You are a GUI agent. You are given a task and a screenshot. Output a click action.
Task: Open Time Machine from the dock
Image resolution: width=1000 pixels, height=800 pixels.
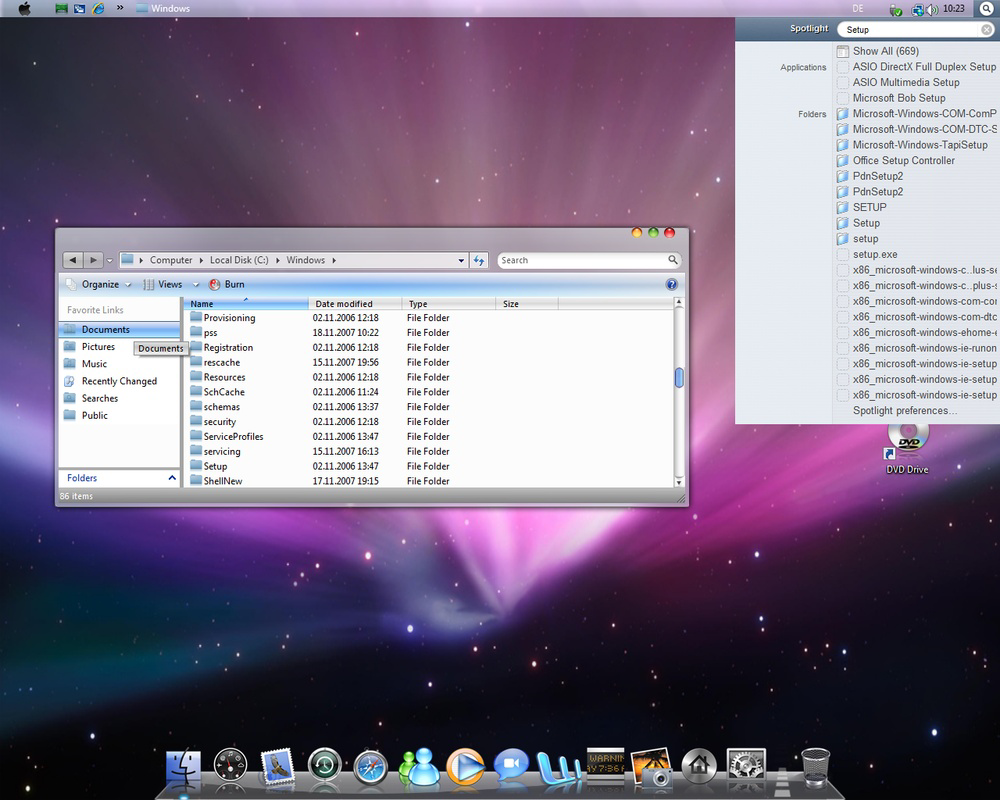[x=324, y=765]
